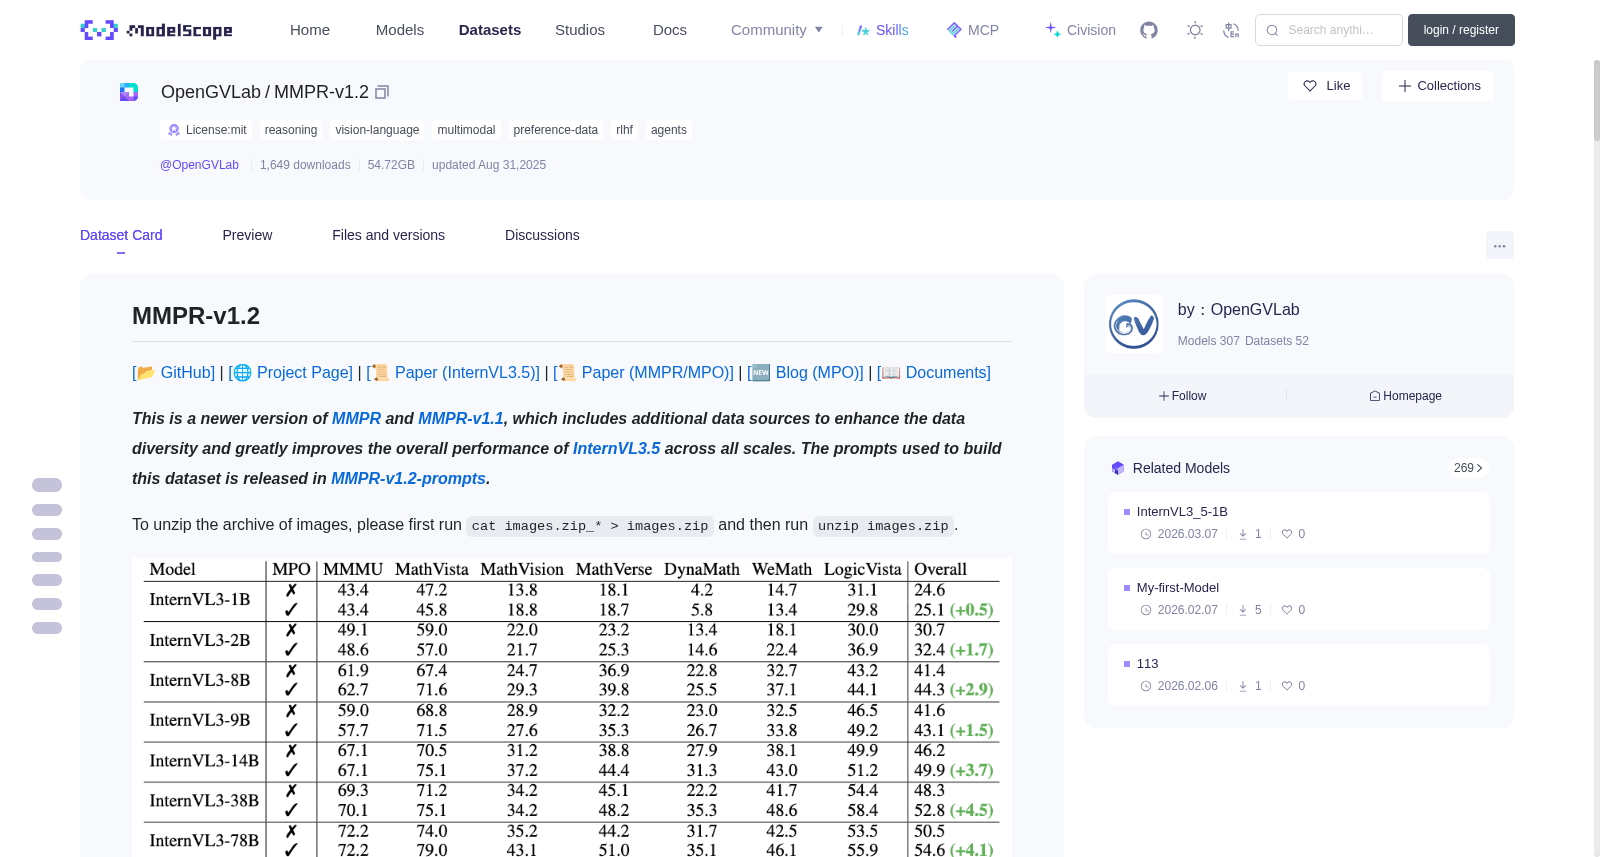Viewport: 1600px width, 857px height.
Task: Switch to Files and versions tab
Action: point(388,235)
